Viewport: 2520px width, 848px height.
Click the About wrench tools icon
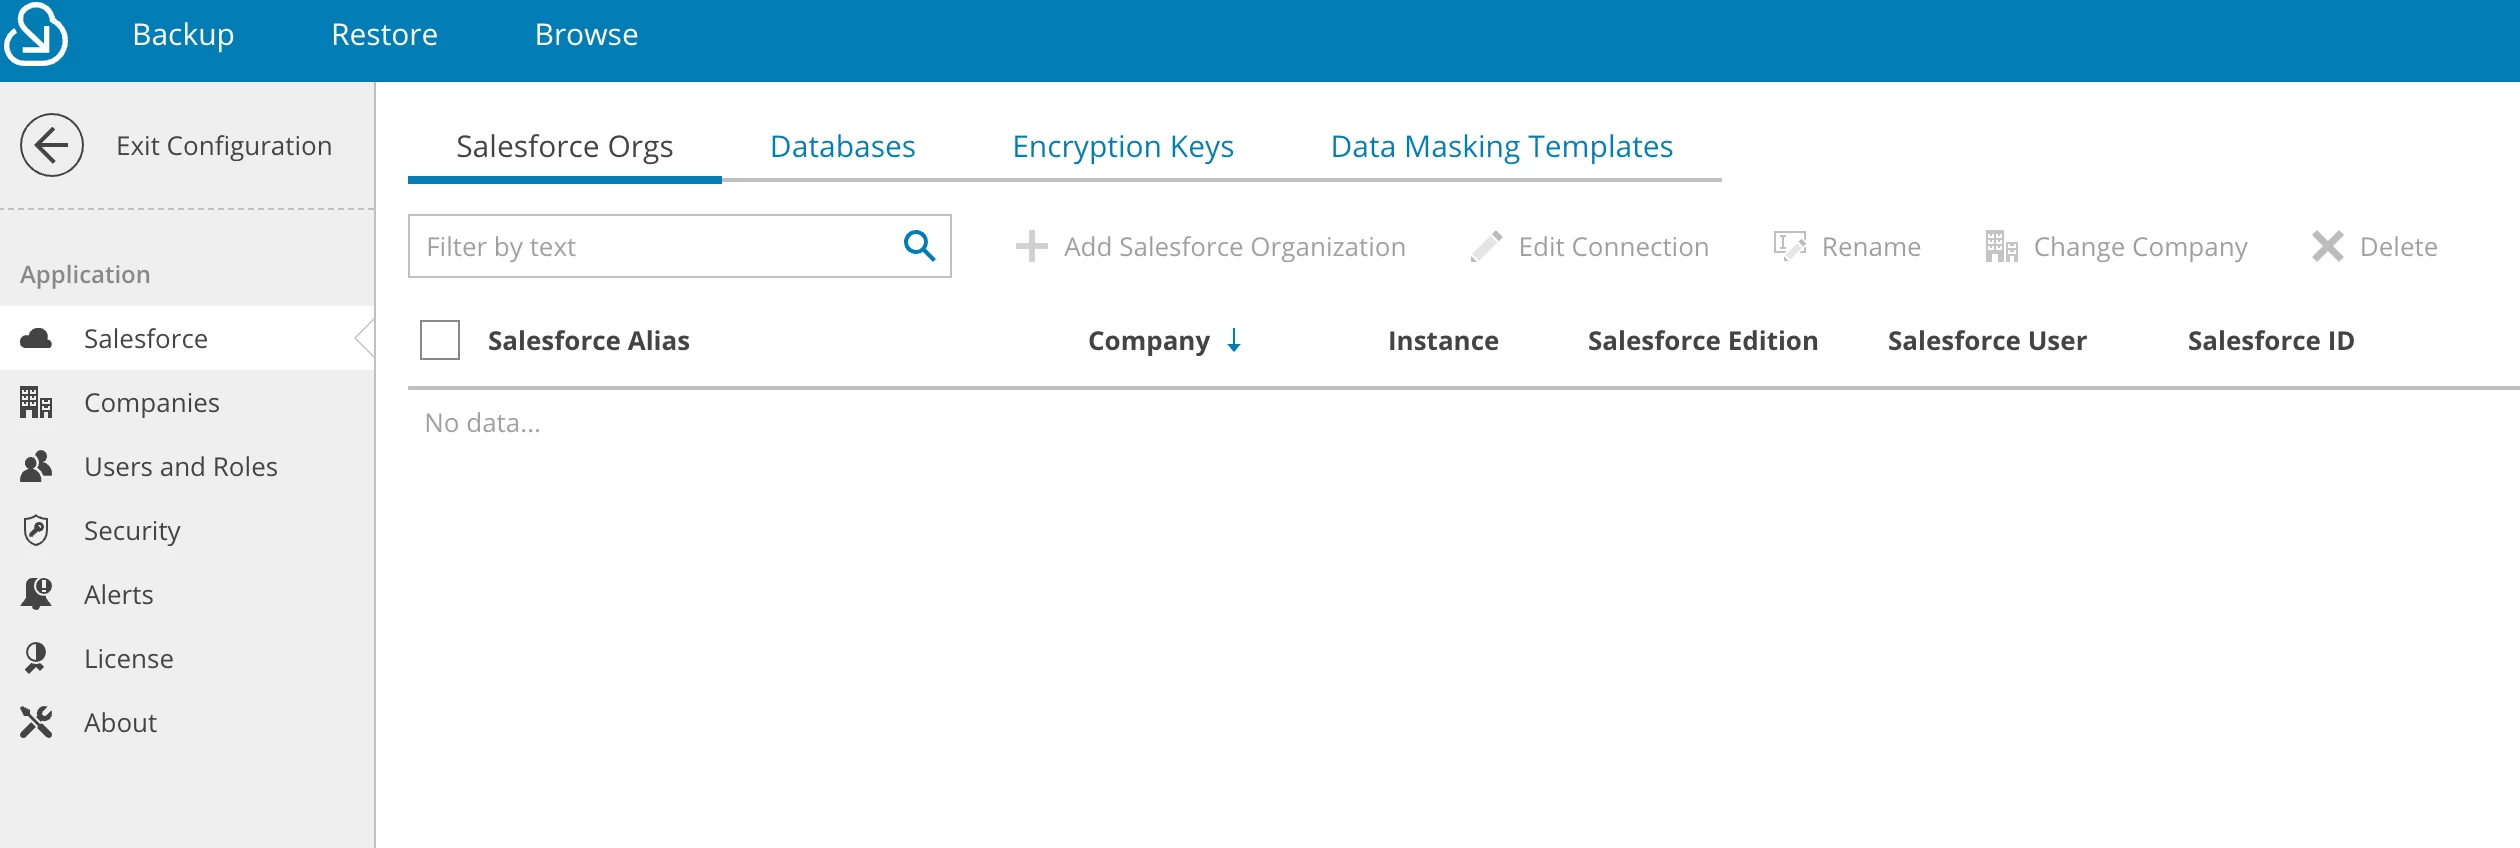(36, 722)
